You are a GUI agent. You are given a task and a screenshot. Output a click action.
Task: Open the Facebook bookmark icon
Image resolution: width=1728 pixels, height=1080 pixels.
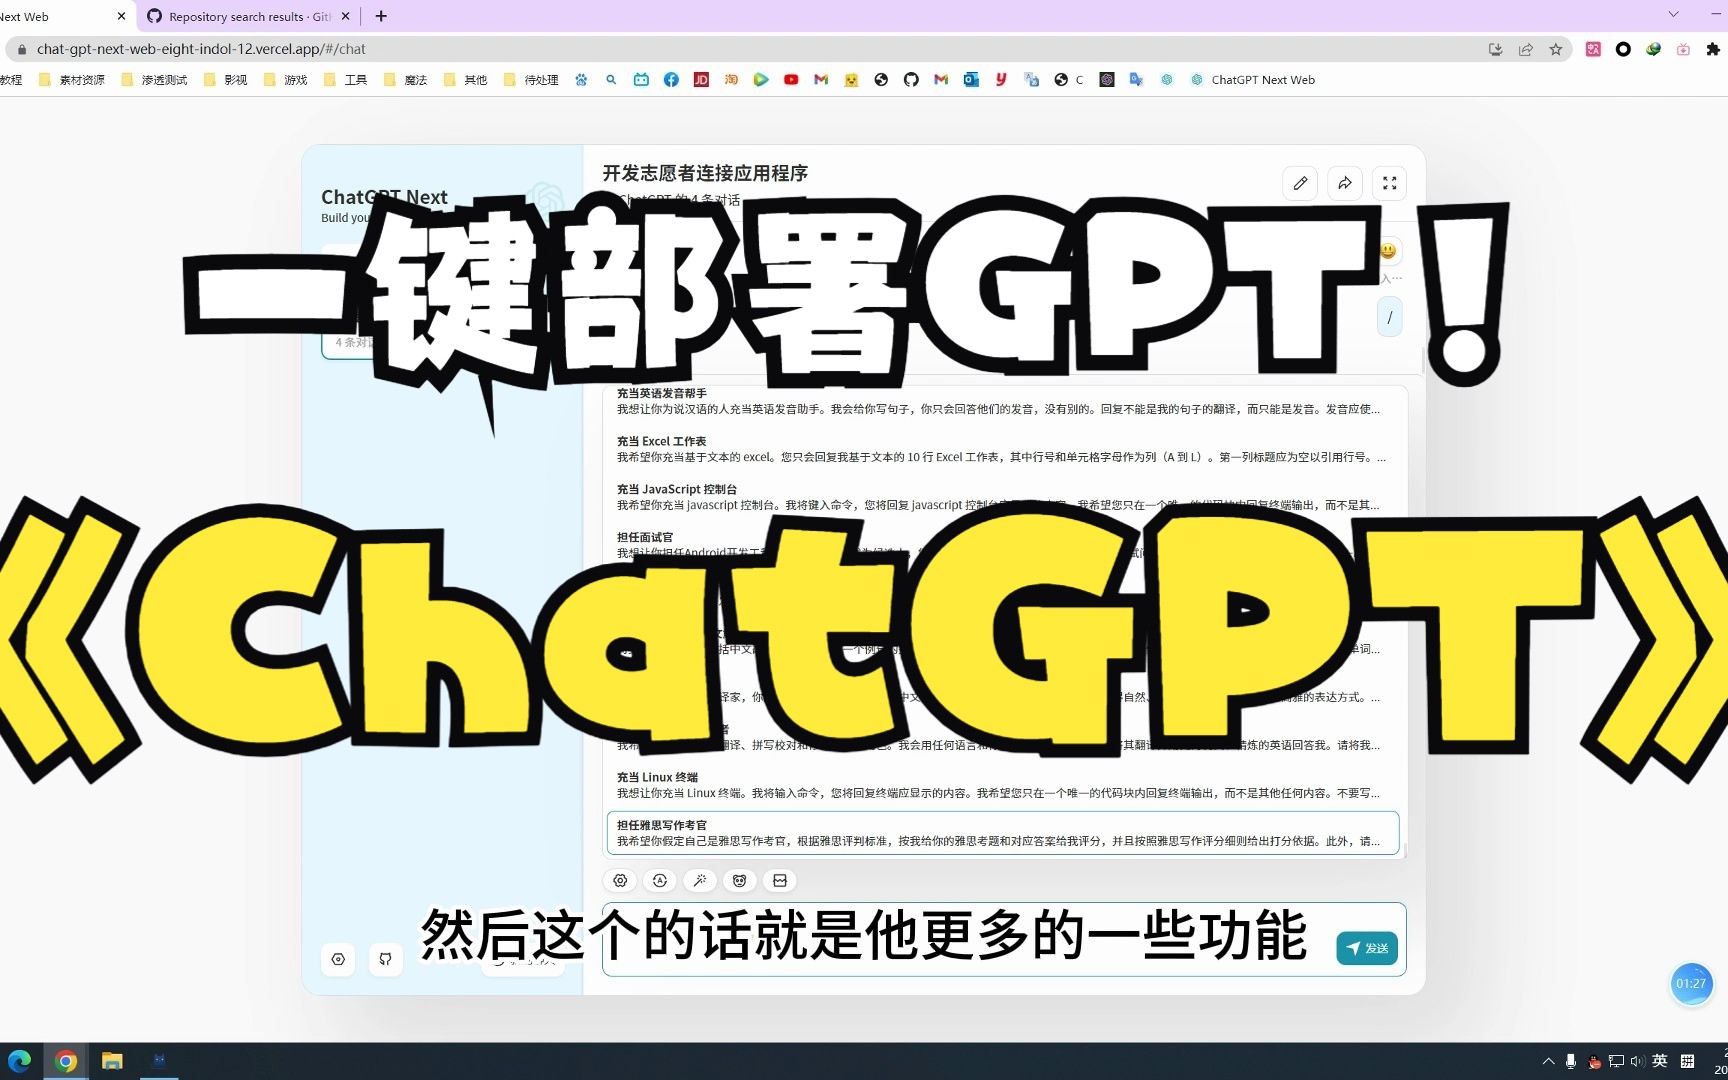671,80
